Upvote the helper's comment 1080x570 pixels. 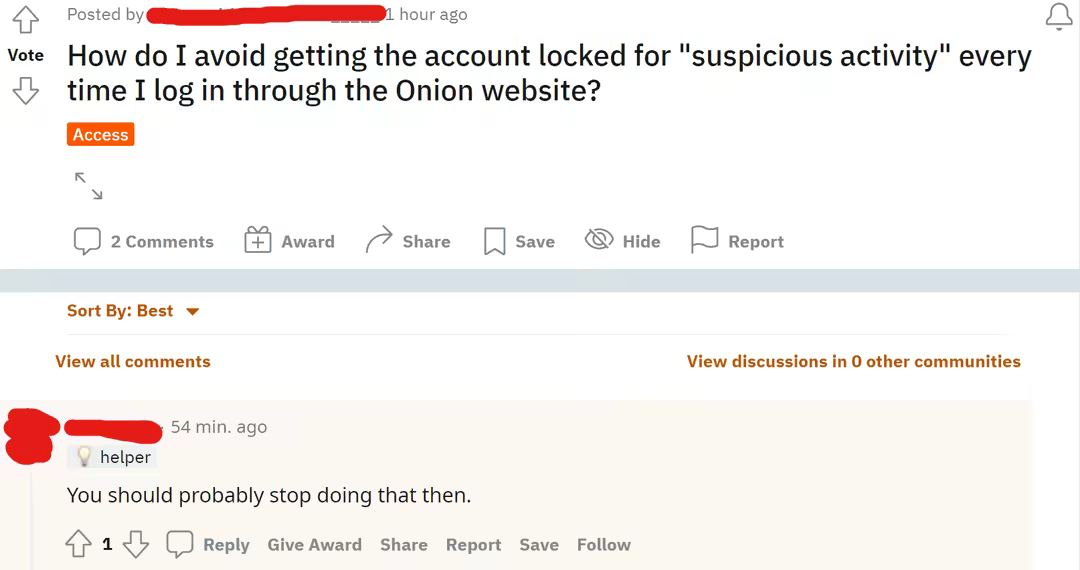78,544
